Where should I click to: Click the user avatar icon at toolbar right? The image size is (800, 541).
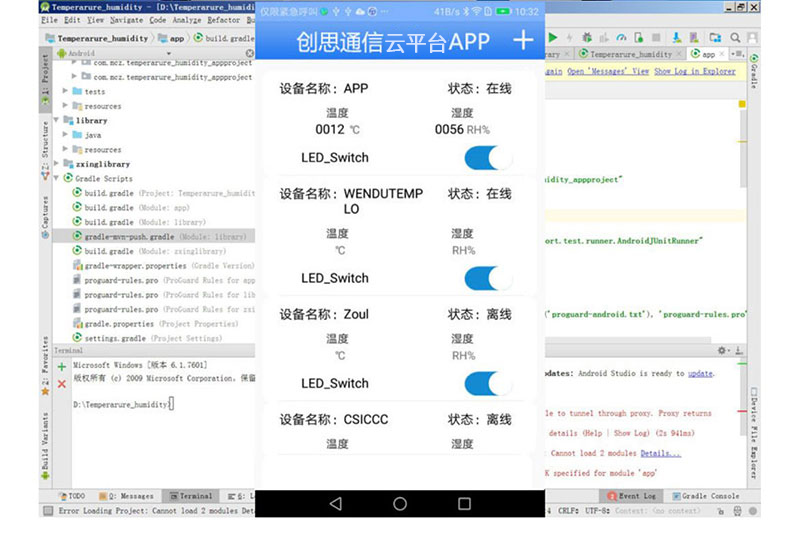point(752,37)
